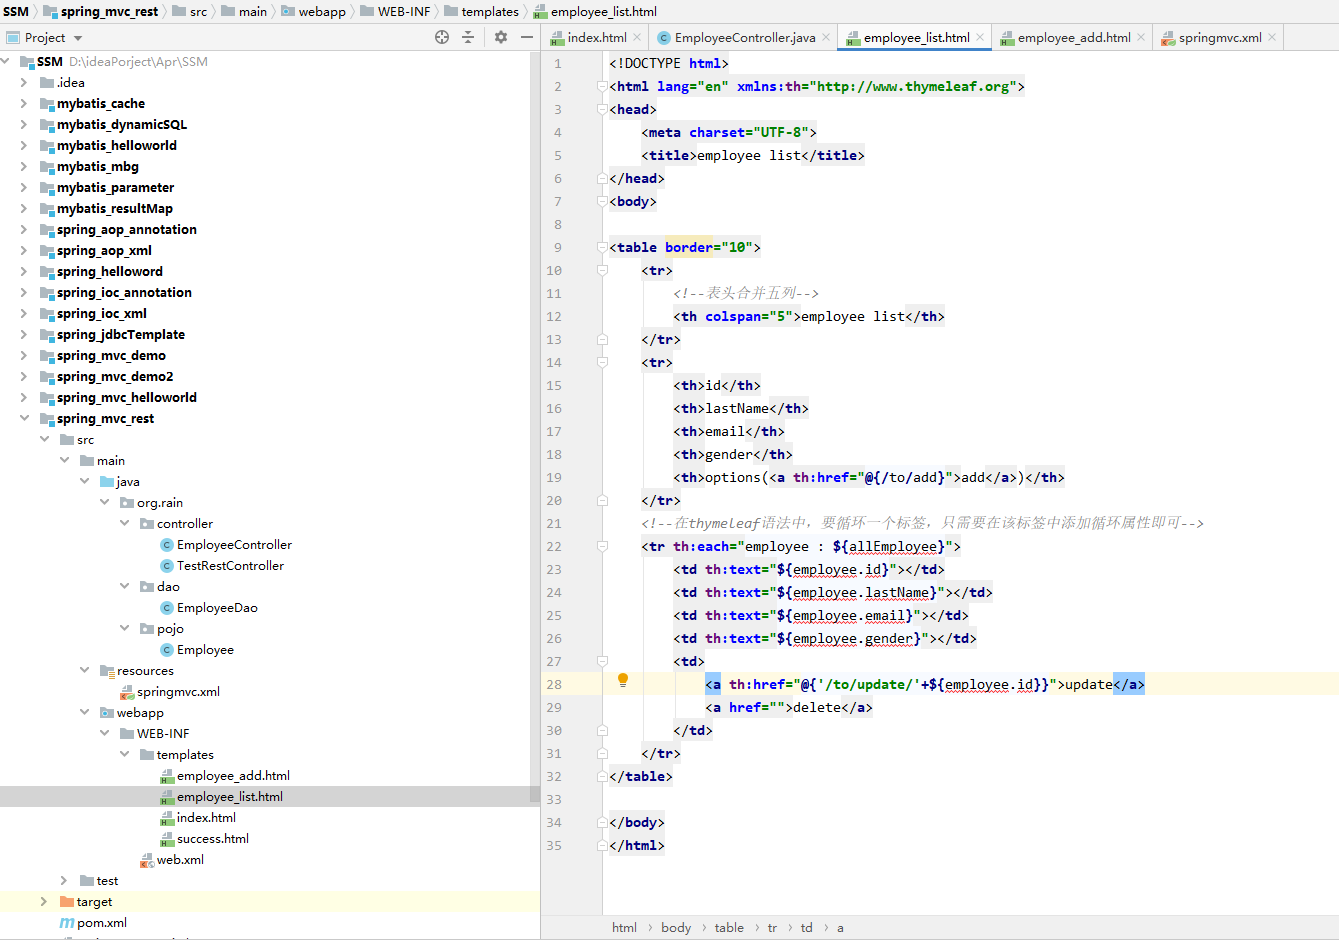Hide the Project panel with minus icon
The width and height of the screenshot is (1339, 940).
pos(527,37)
